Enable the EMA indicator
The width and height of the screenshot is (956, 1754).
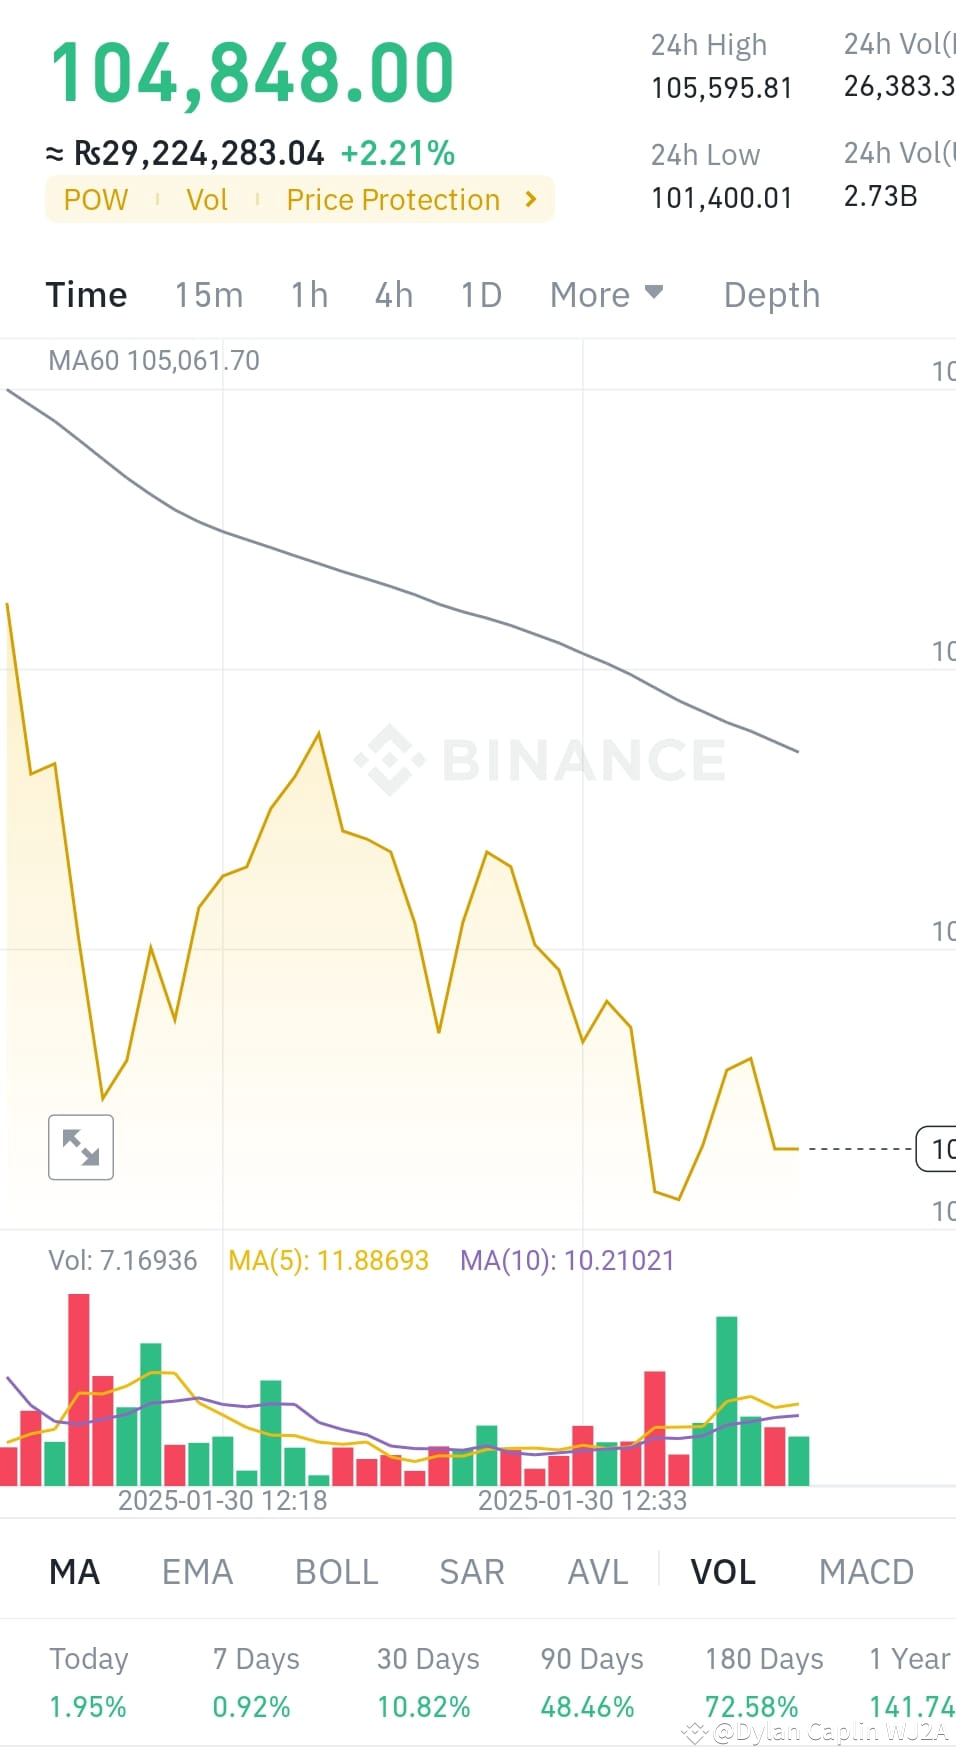[197, 1572]
